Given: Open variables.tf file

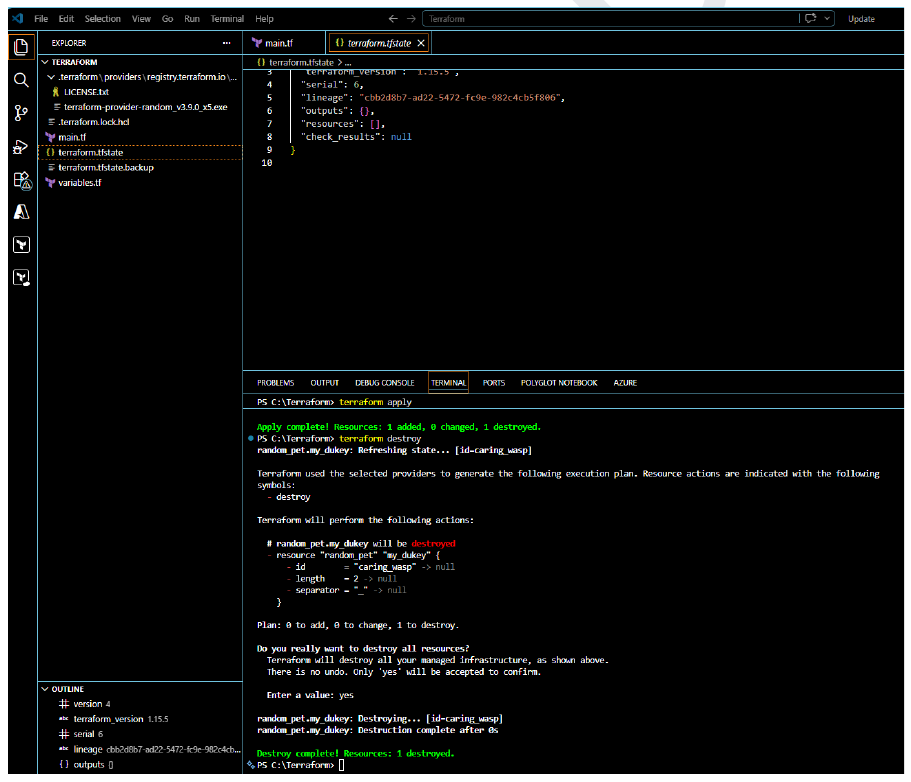Looking at the screenshot, I should coord(139,182).
